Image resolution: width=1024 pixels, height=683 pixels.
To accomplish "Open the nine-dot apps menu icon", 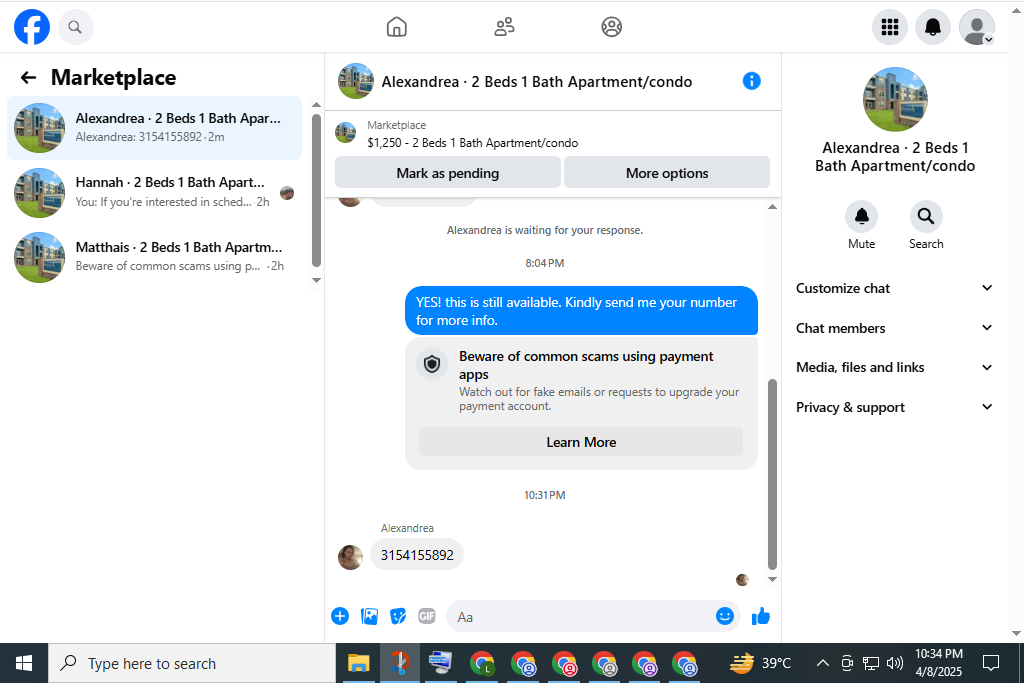I will click(x=889, y=27).
